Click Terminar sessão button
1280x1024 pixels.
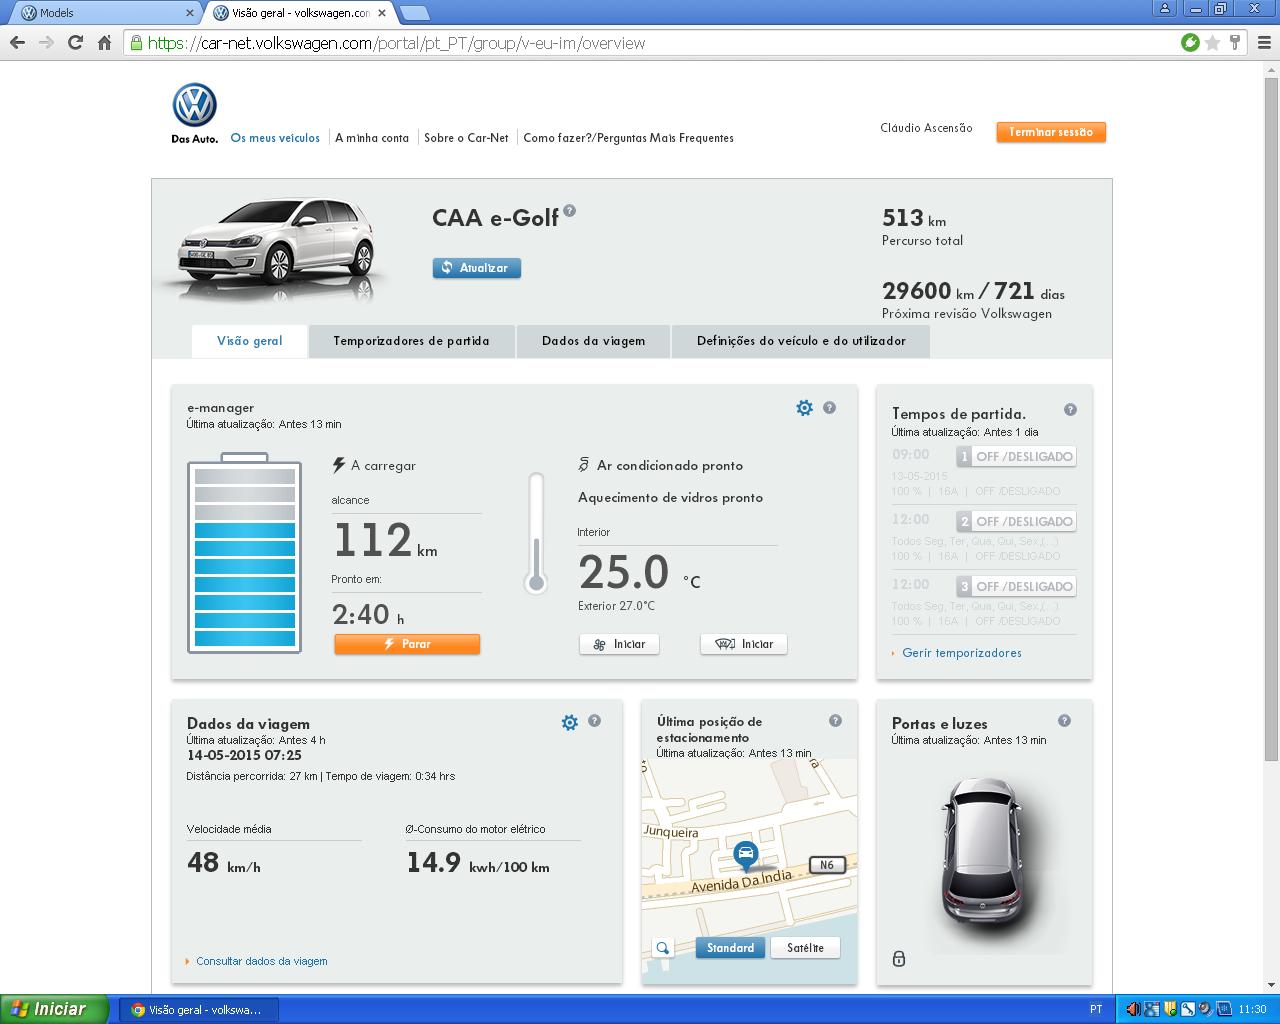[1051, 132]
